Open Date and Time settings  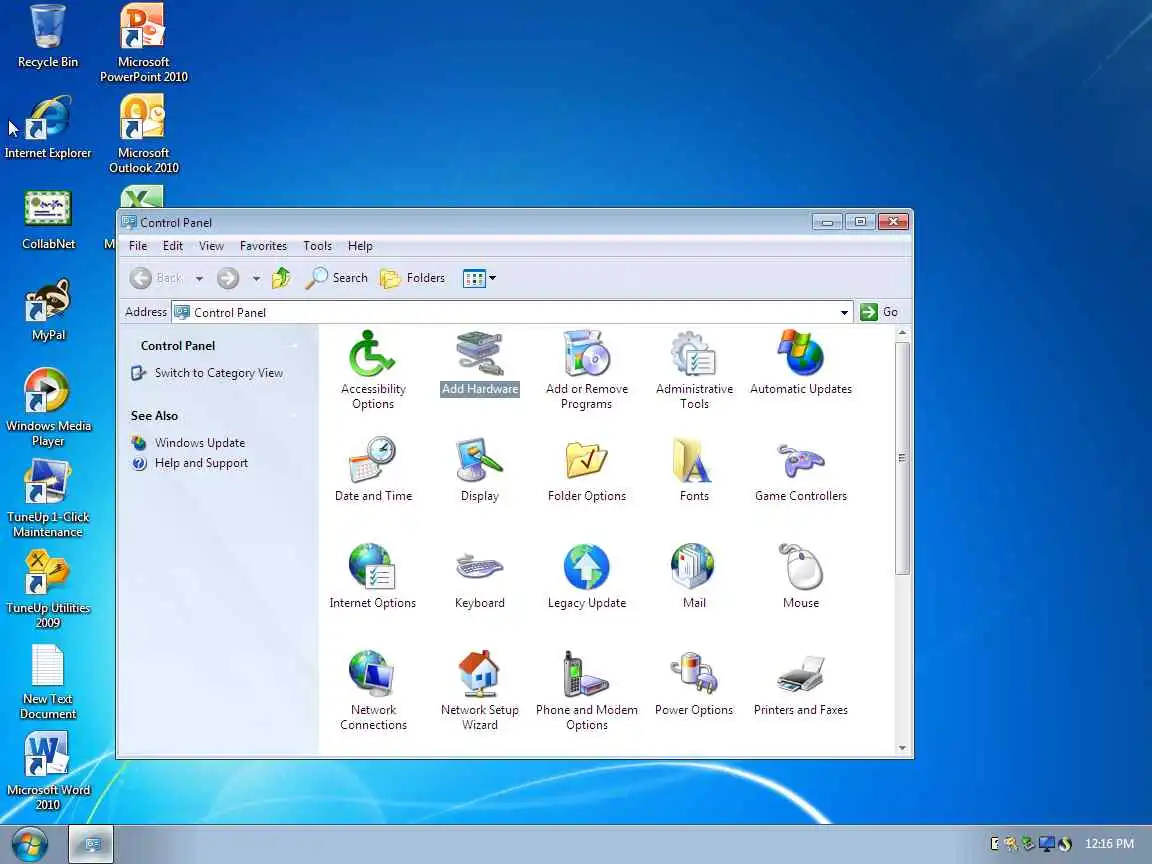(x=373, y=469)
